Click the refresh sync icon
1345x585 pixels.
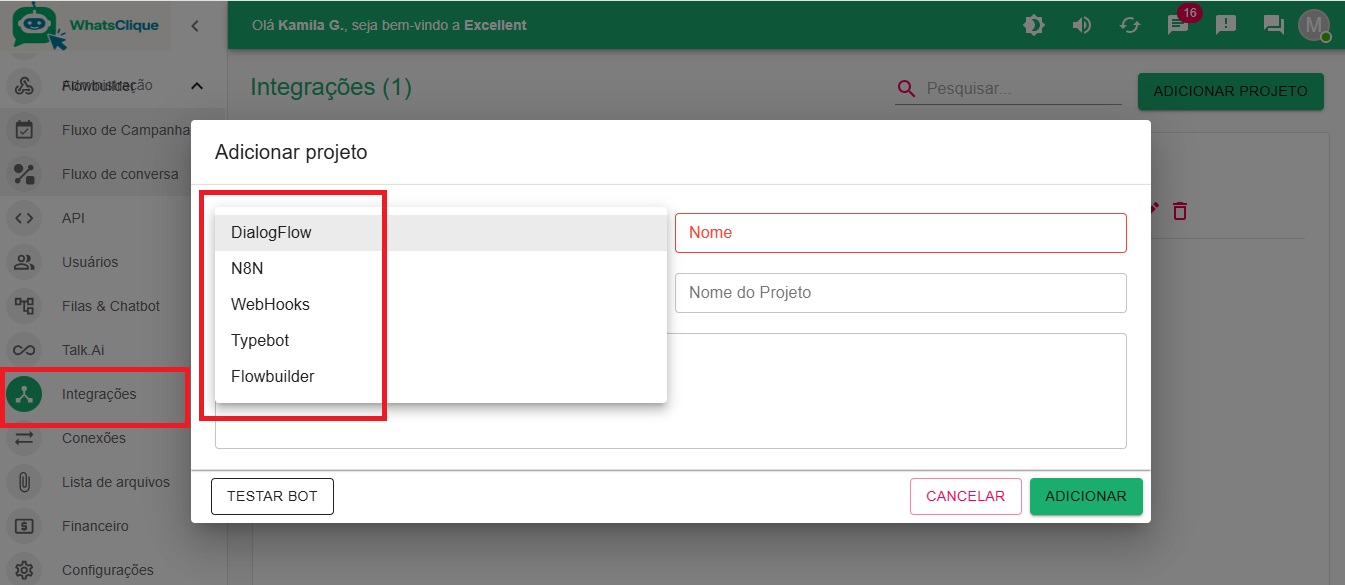tap(1130, 25)
